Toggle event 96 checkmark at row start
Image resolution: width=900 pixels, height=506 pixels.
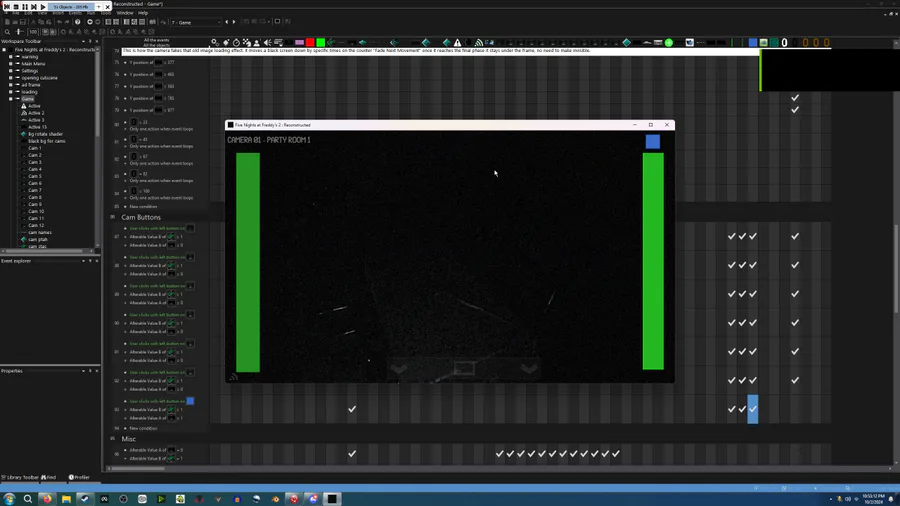click(x=352, y=453)
